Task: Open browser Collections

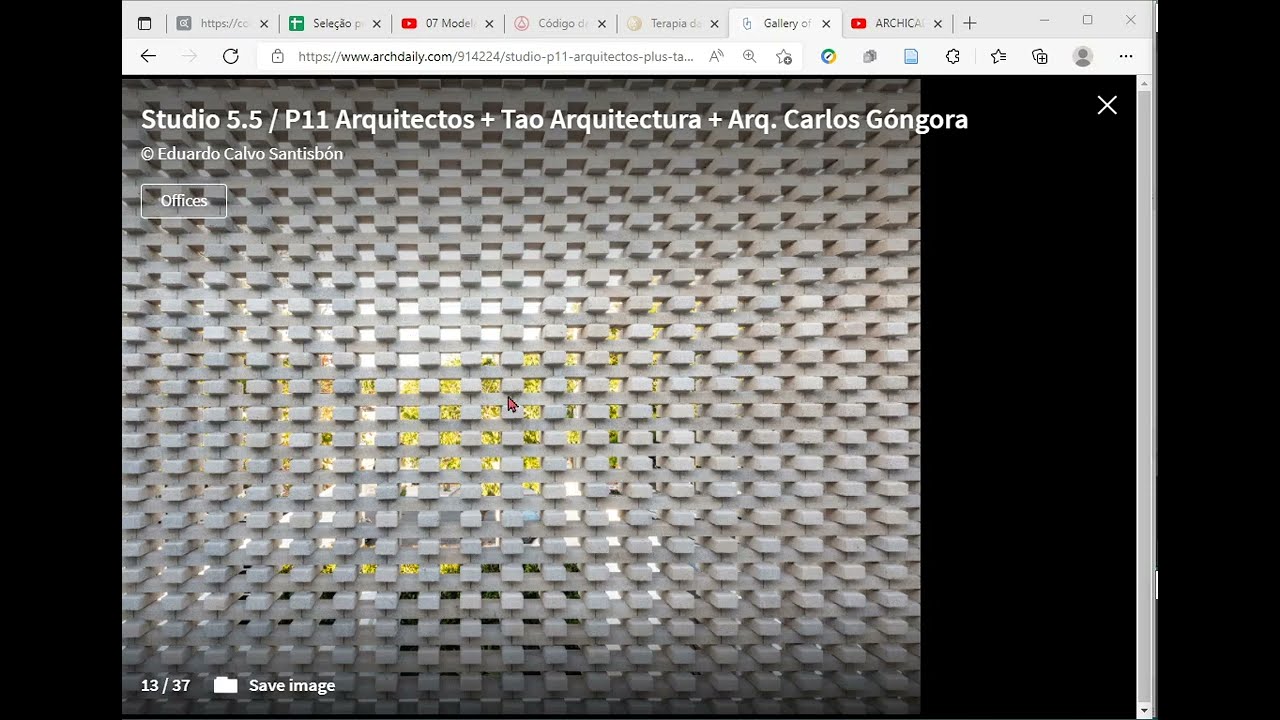Action: pyautogui.click(x=1040, y=57)
